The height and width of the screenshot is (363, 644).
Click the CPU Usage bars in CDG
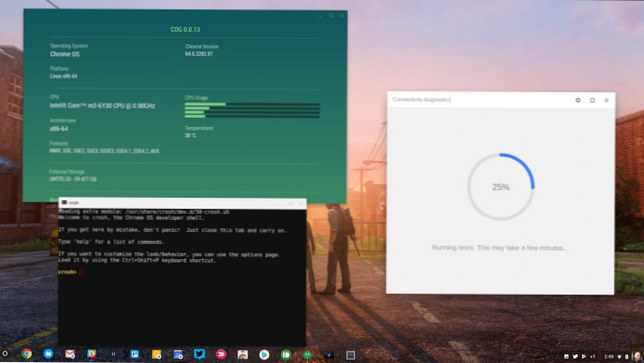[252, 110]
